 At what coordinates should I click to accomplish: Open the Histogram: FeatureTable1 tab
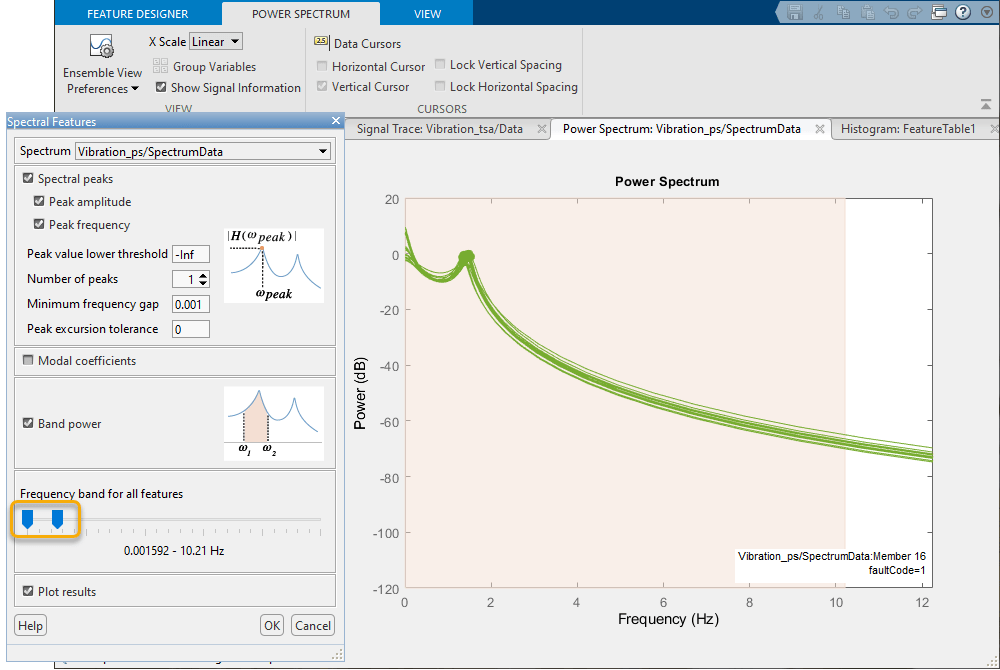908,129
